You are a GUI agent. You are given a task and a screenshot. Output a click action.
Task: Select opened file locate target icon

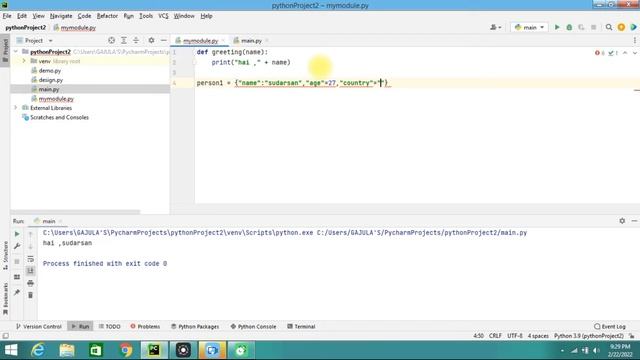111,40
